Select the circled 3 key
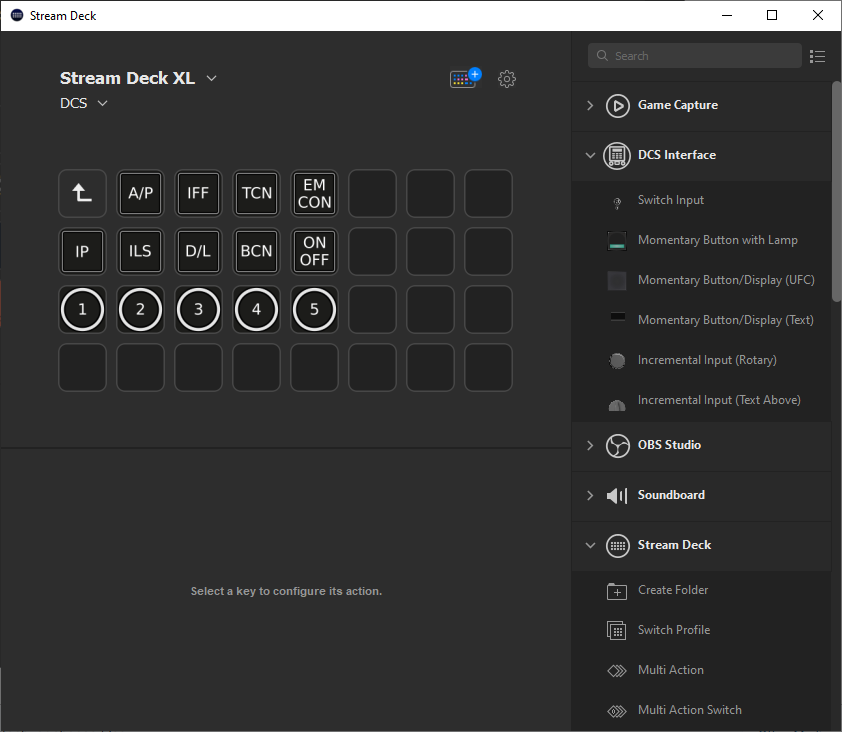The height and width of the screenshot is (732, 842). pyautogui.click(x=198, y=309)
